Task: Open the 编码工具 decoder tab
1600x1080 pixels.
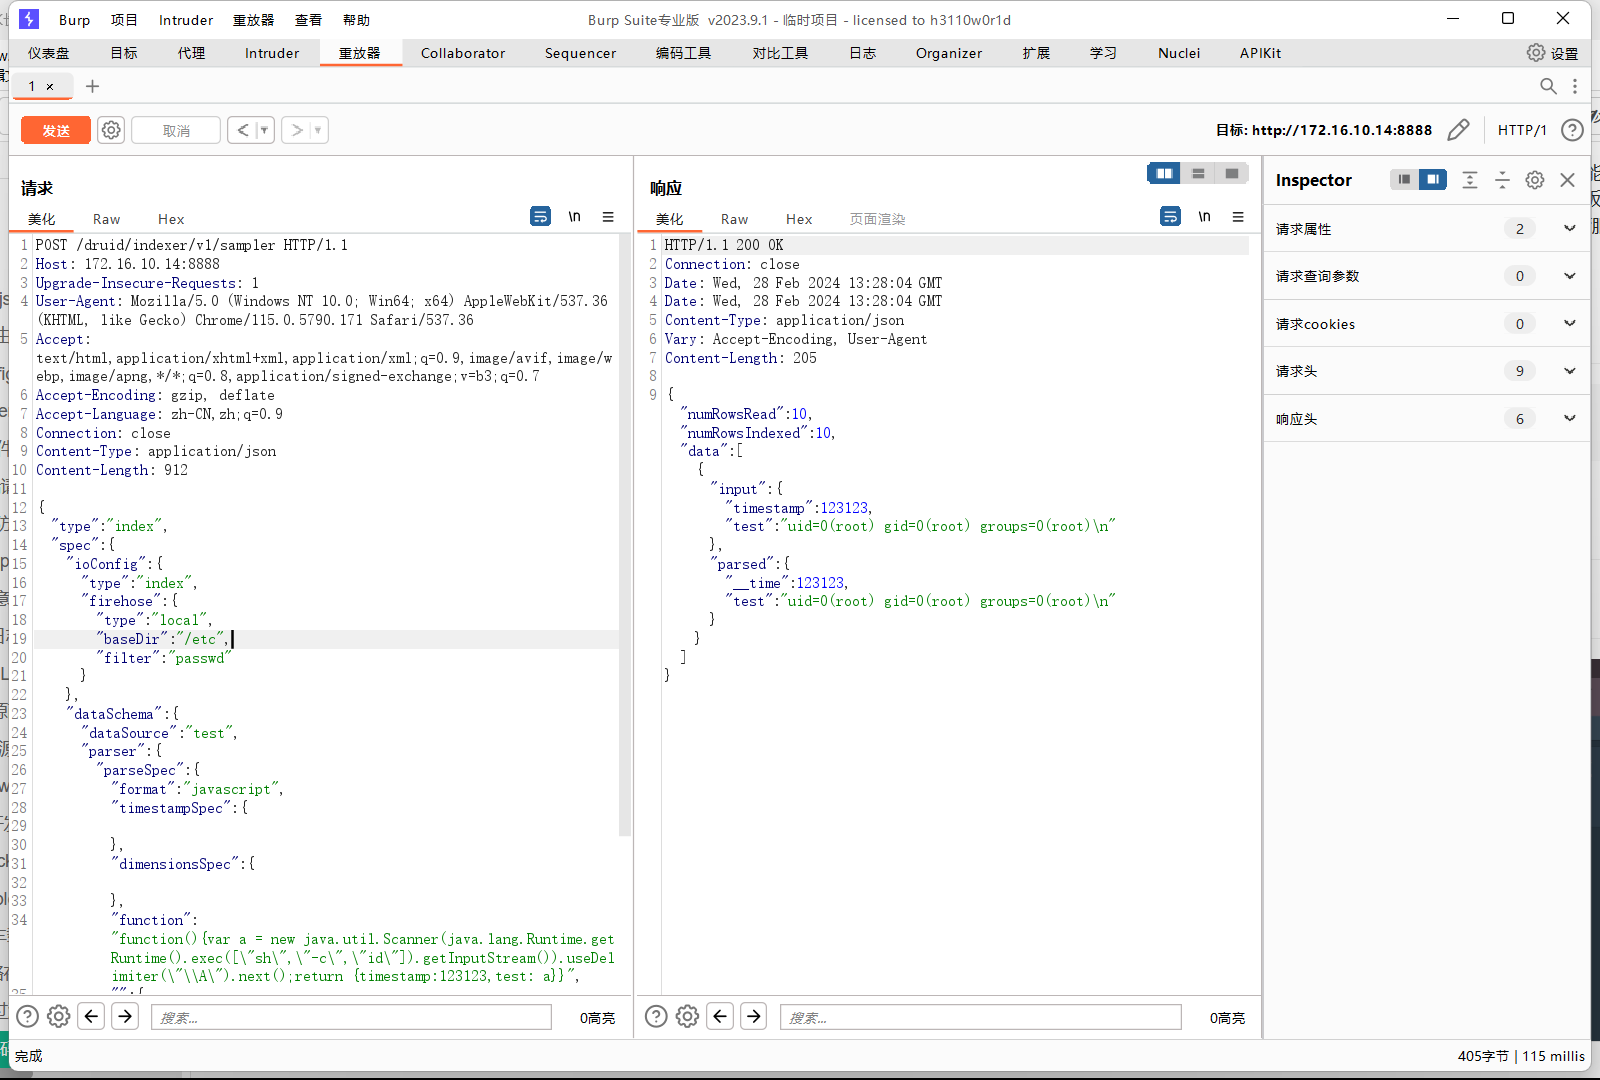Action: click(x=683, y=53)
